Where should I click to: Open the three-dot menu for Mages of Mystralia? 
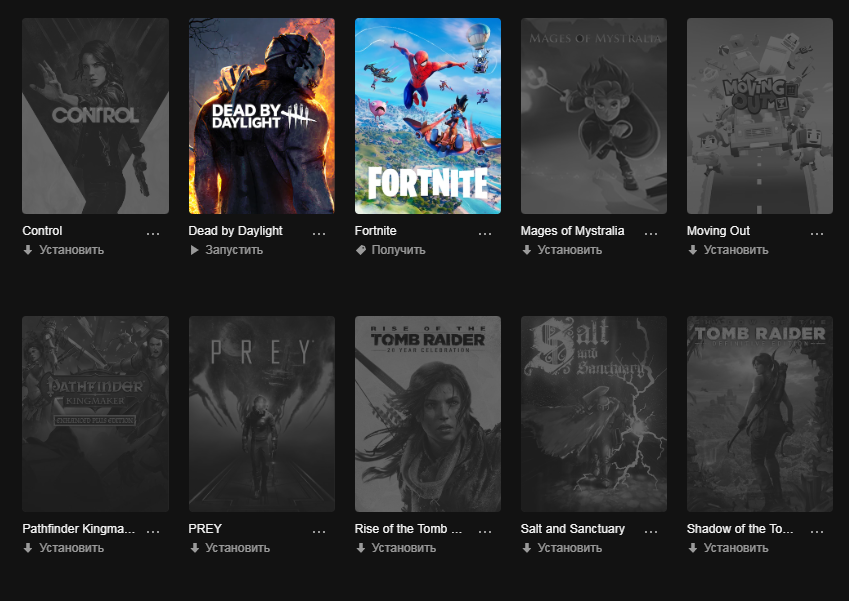[651, 233]
